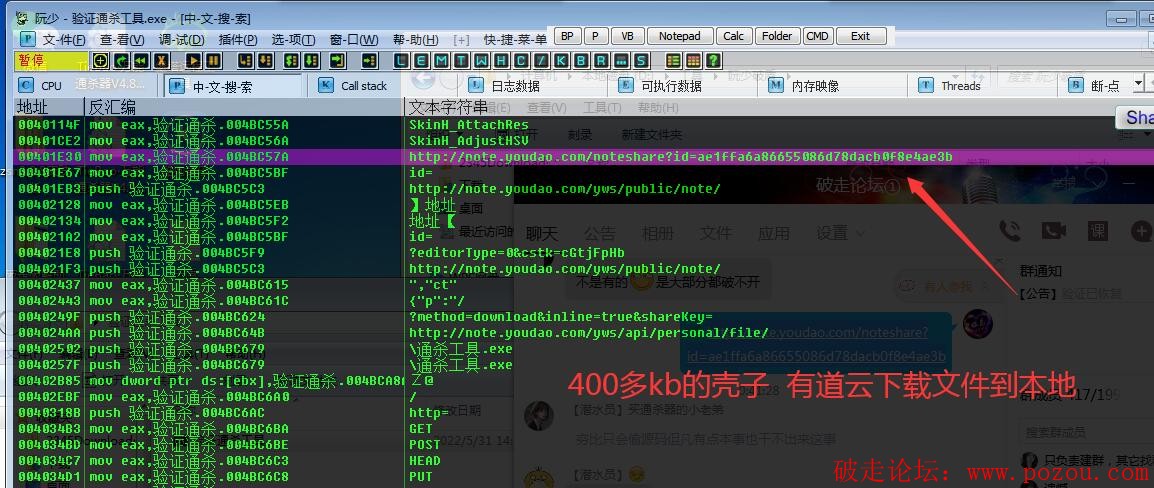Open the 窗-口(W) menu
Image resolution: width=1154 pixels, height=488 pixels.
[354, 39]
